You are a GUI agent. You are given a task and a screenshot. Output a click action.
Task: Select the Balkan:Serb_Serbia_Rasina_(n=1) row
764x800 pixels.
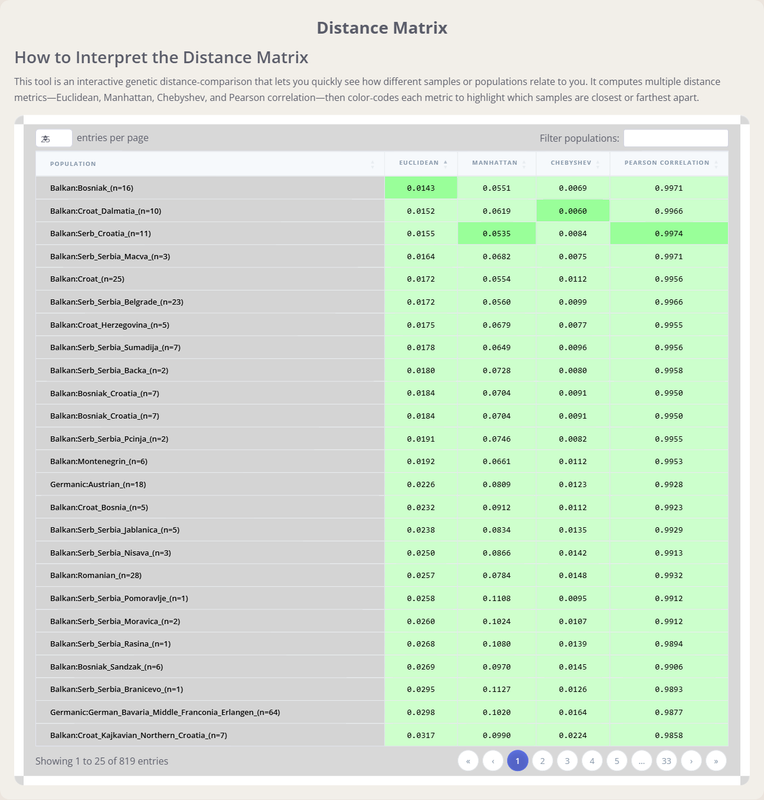382,644
